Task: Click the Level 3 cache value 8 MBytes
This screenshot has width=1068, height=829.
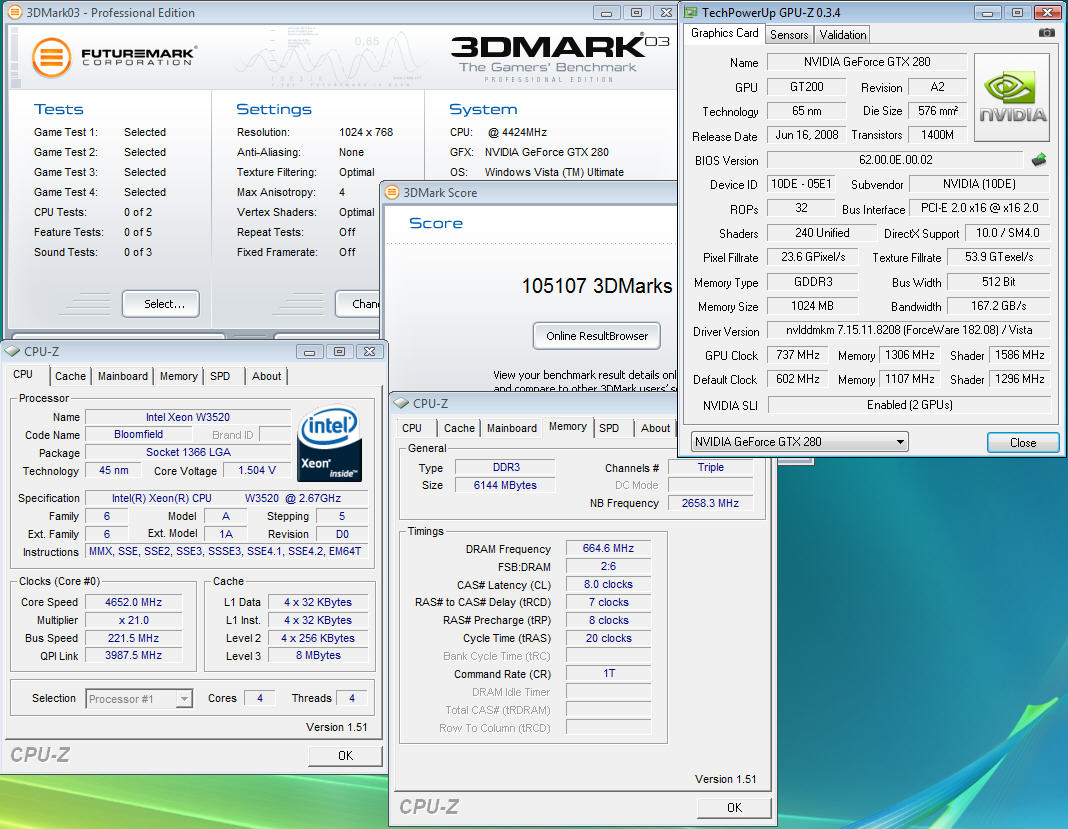Action: point(318,655)
